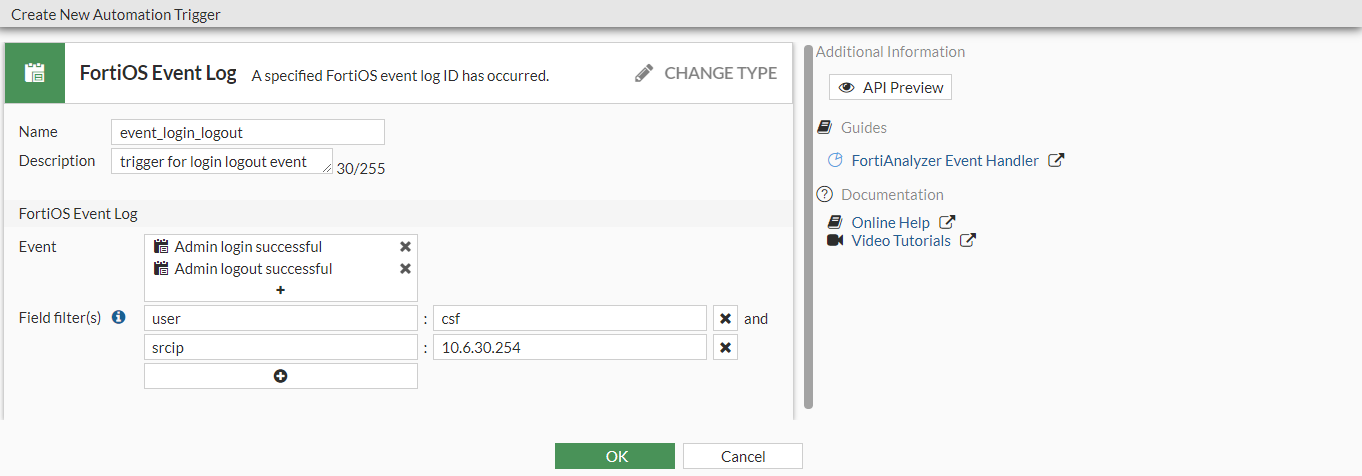1362x476 pixels.
Task: Open API Preview
Action: (x=890, y=88)
